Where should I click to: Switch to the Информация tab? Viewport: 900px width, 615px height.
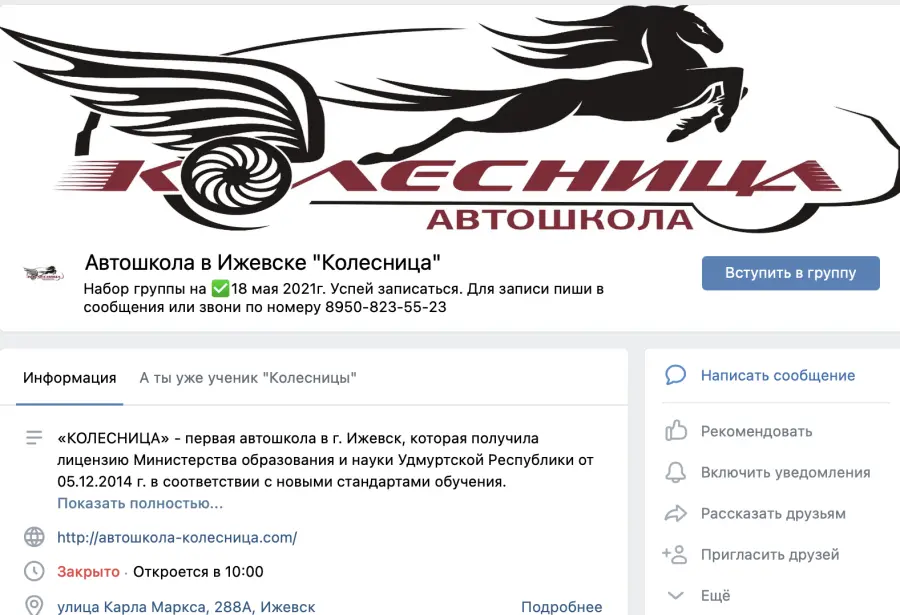coord(69,378)
